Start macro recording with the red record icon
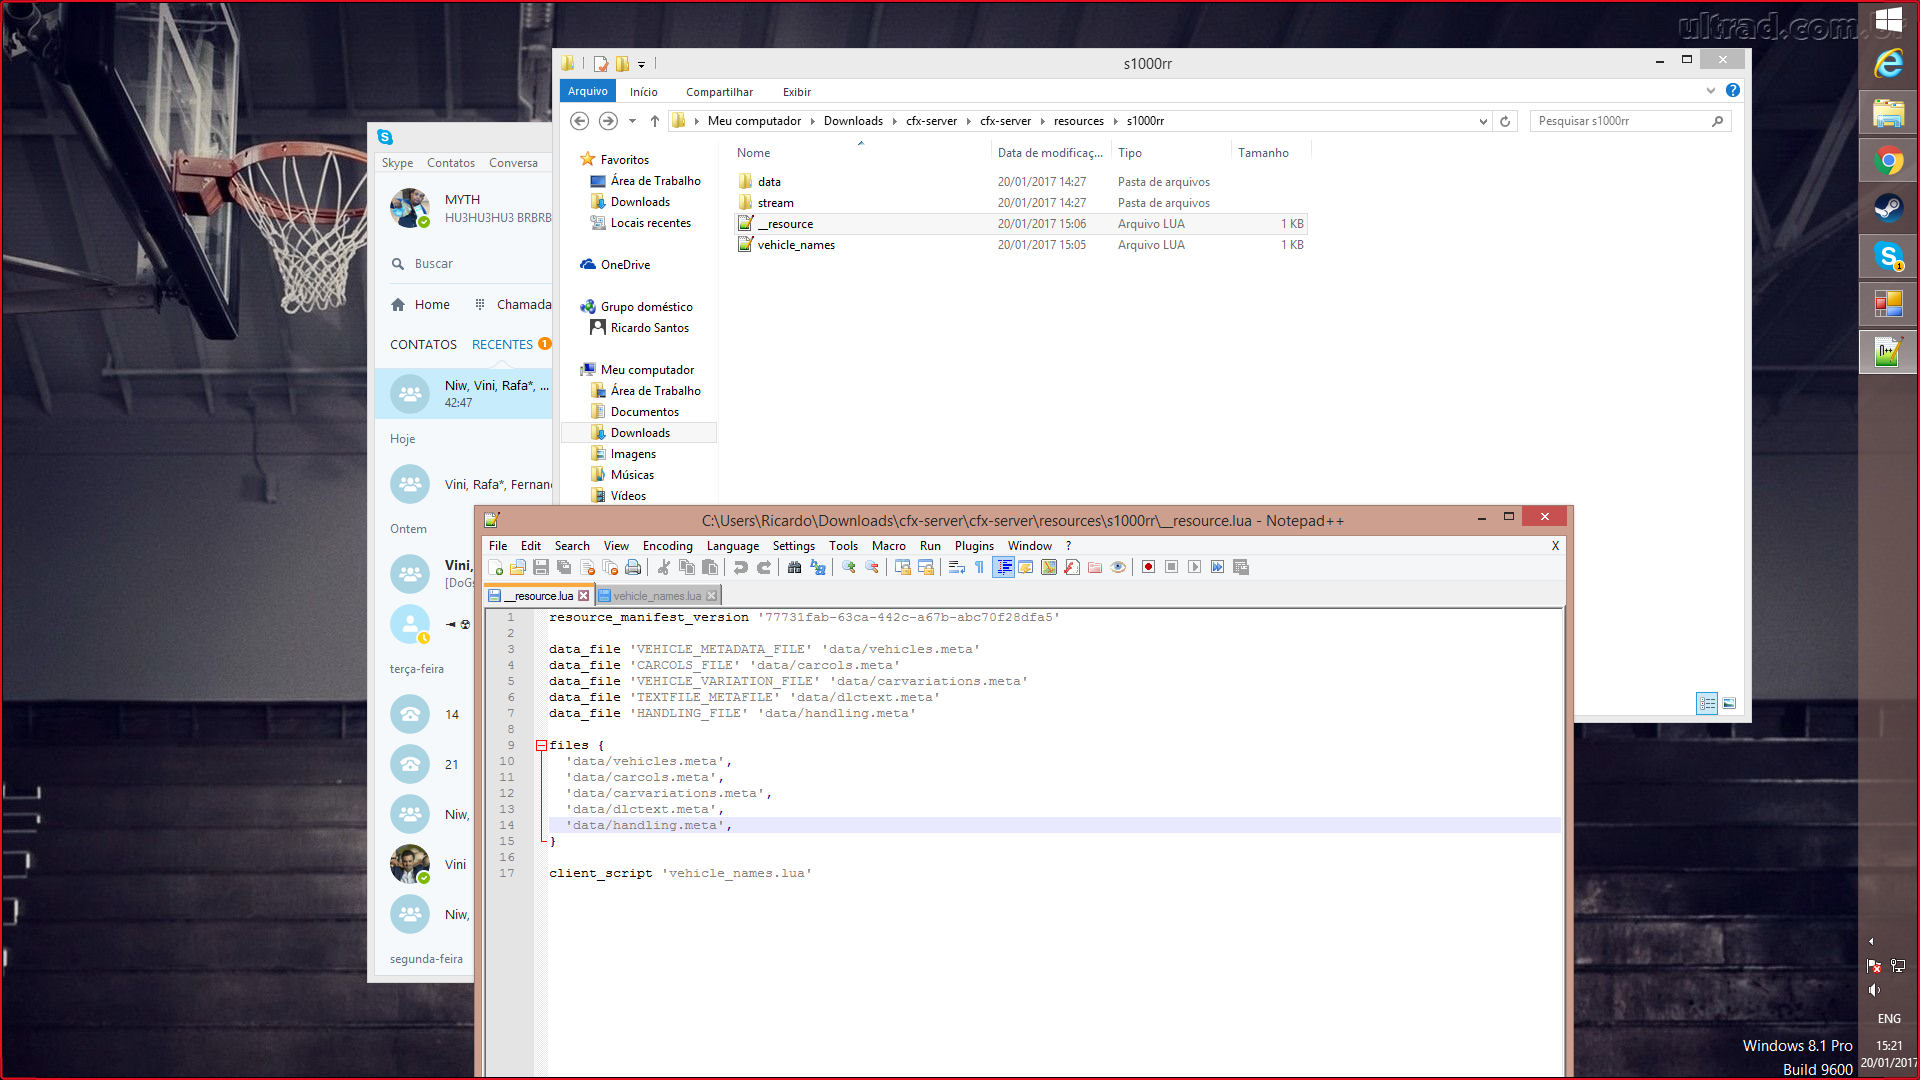The width and height of the screenshot is (1920, 1080). pyautogui.click(x=1148, y=567)
